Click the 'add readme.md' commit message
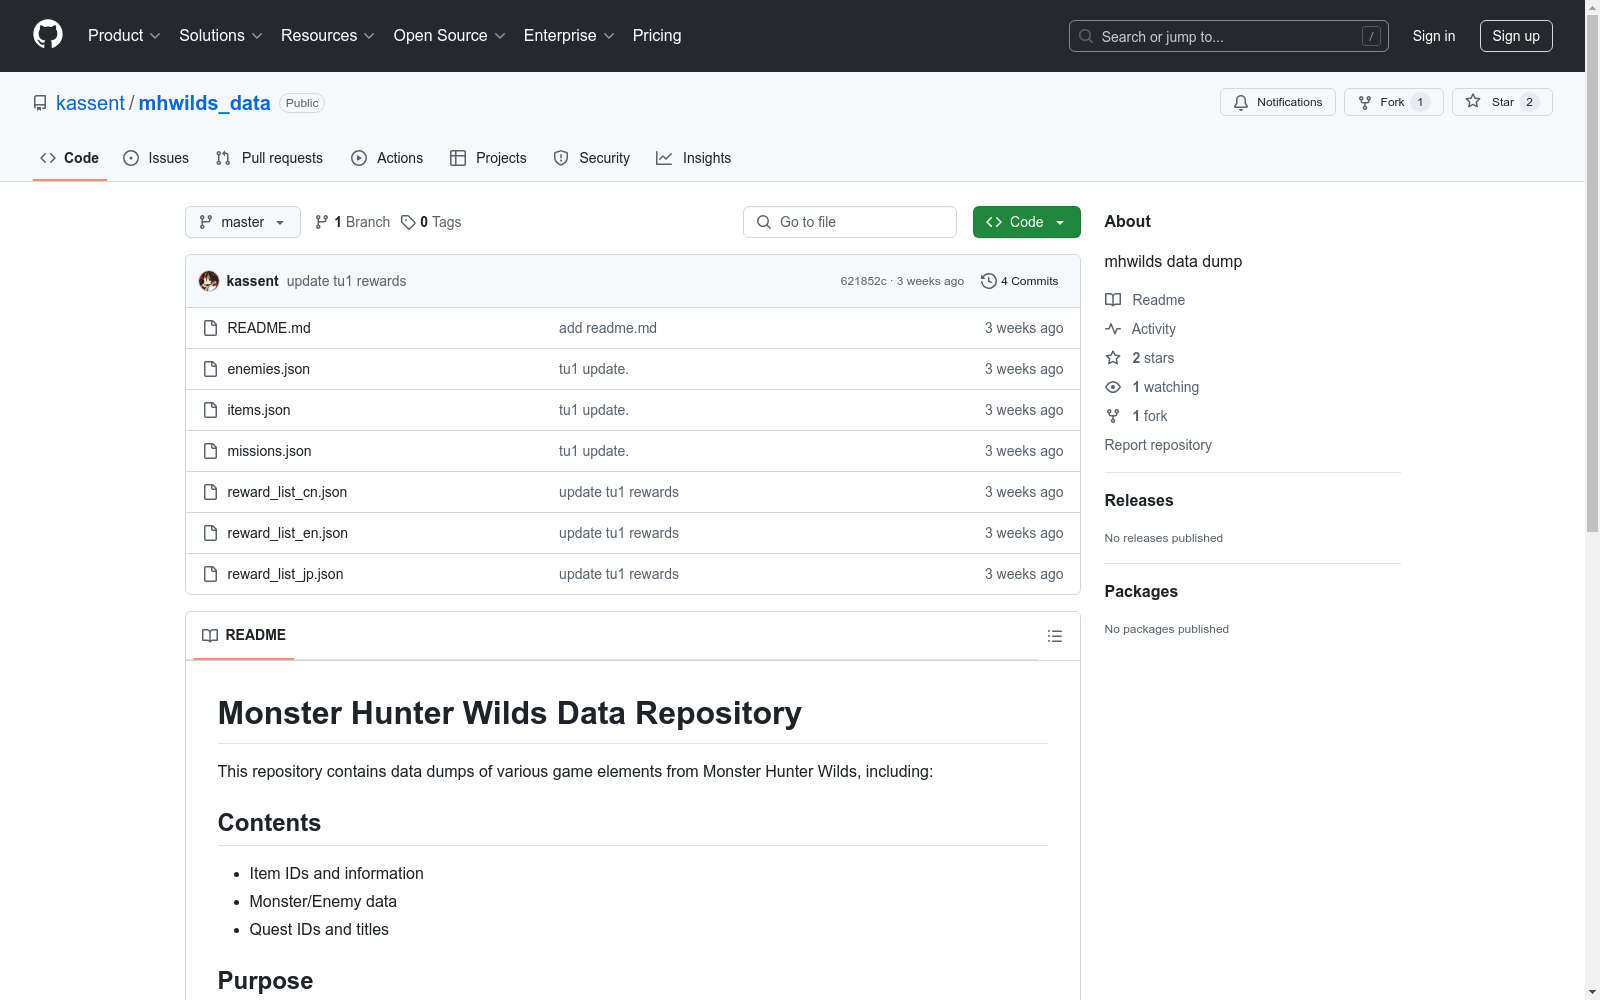Image resolution: width=1600 pixels, height=1000 pixels. [x=608, y=328]
